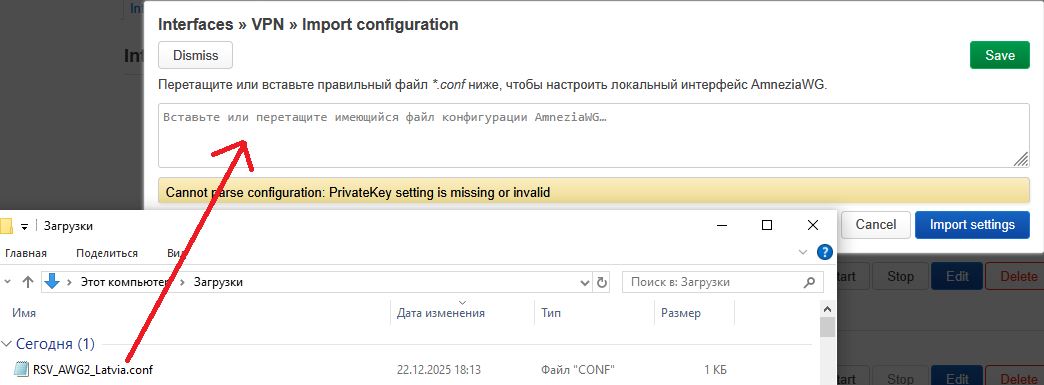The width and height of the screenshot is (1044, 385).
Task: Maximize the Загрузки Explorer window
Action: tap(766, 225)
